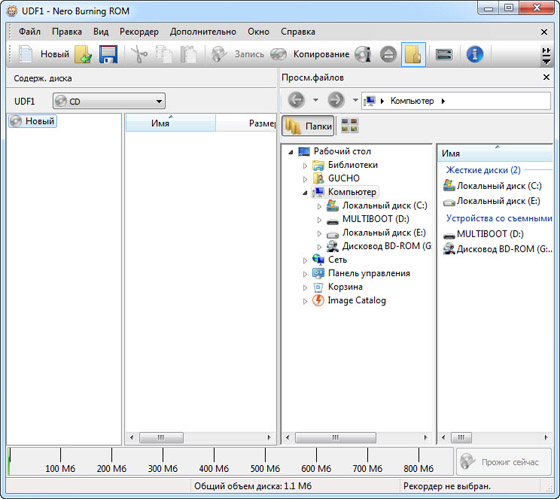Switch view with thumbnails icon
This screenshot has height=499, width=560.
pyautogui.click(x=350, y=126)
